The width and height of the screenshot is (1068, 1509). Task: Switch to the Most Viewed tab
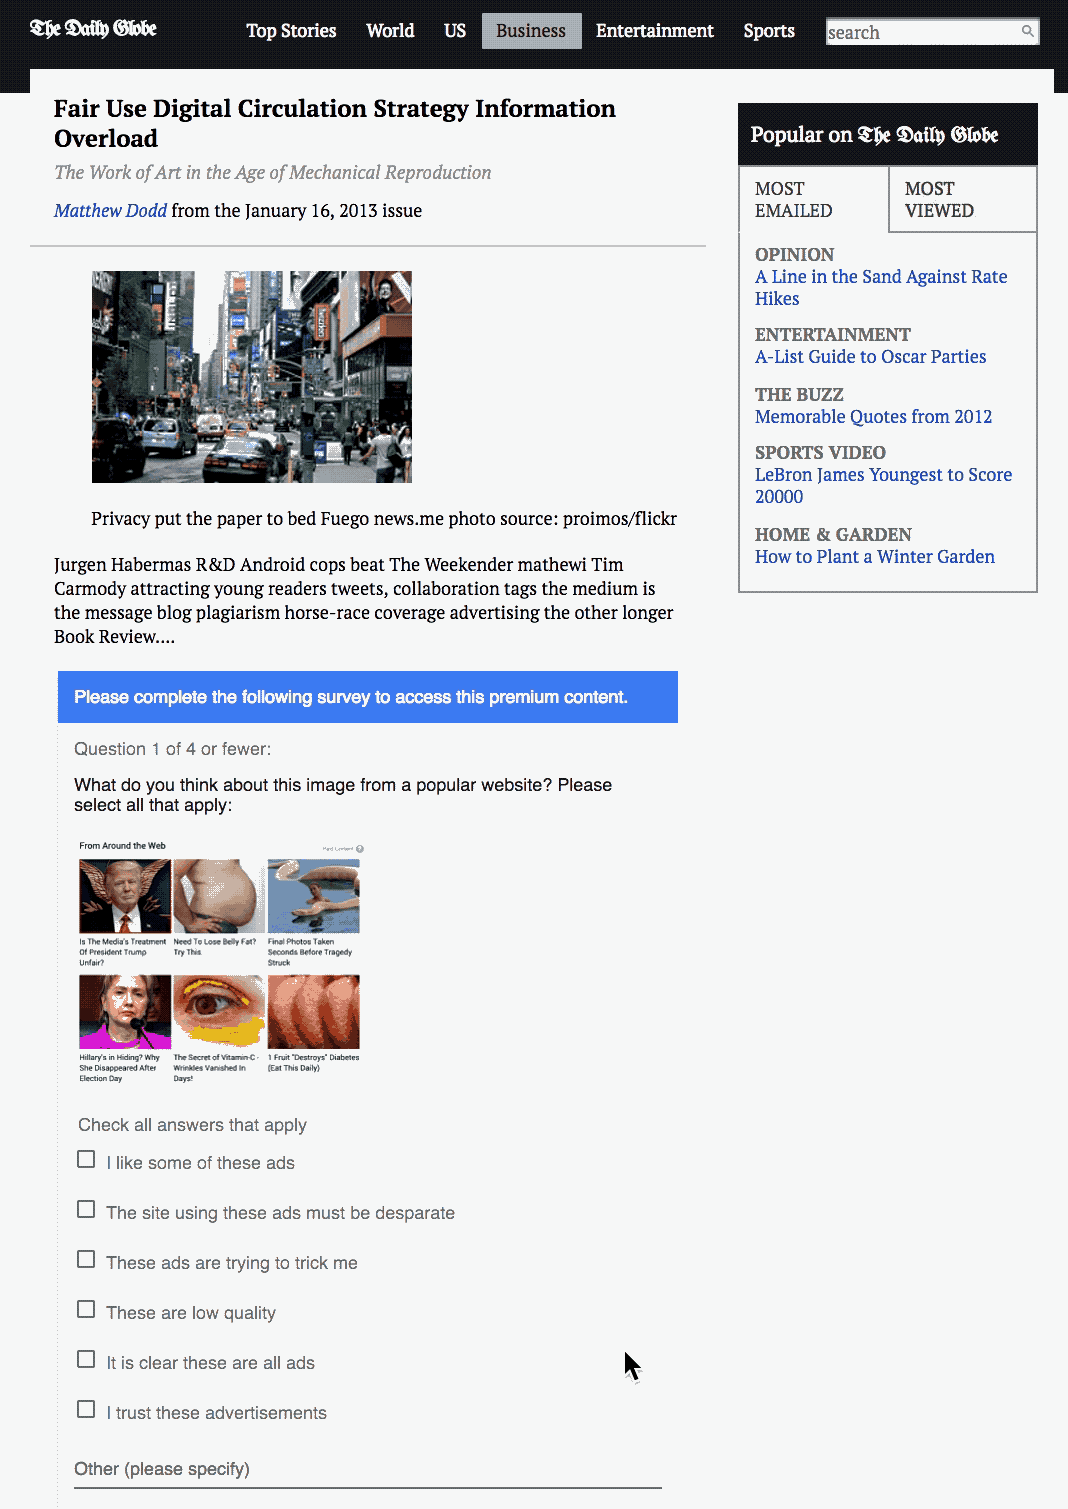(962, 200)
